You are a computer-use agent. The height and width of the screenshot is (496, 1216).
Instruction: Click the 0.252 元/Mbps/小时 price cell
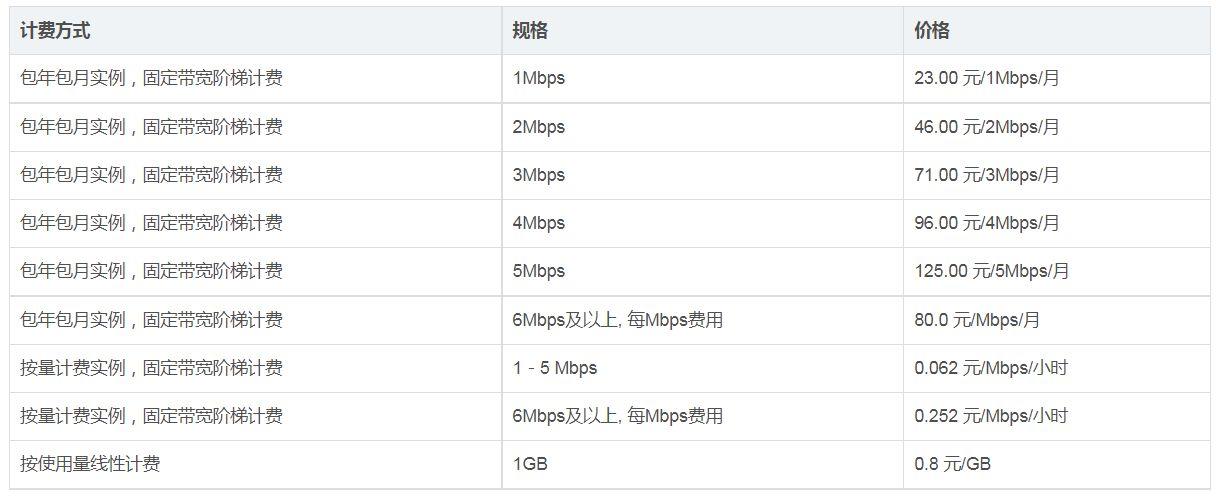(1056, 416)
